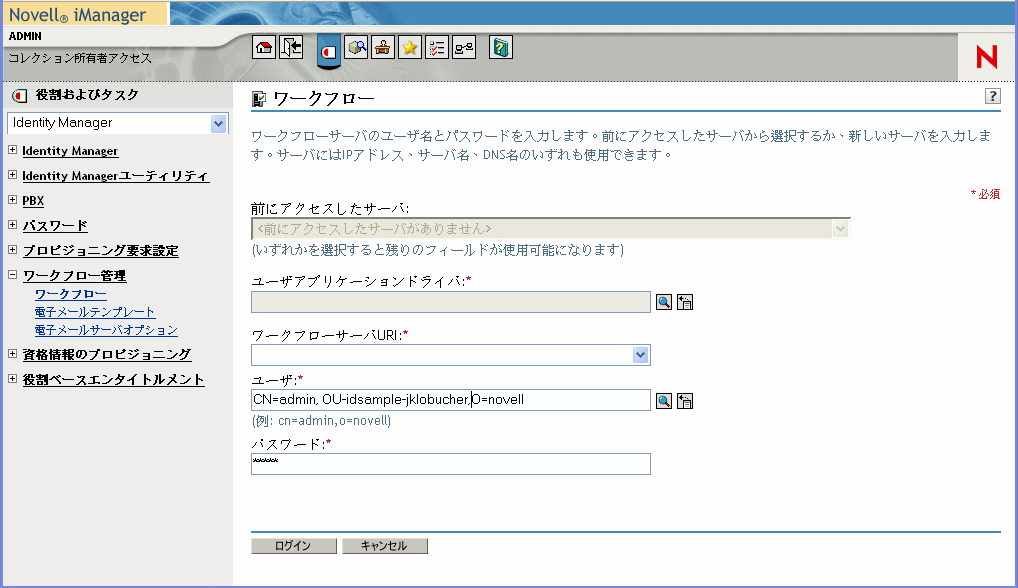Collapse the ワークフロー管理 section
The height and width of the screenshot is (588, 1018).
[x=13, y=275]
